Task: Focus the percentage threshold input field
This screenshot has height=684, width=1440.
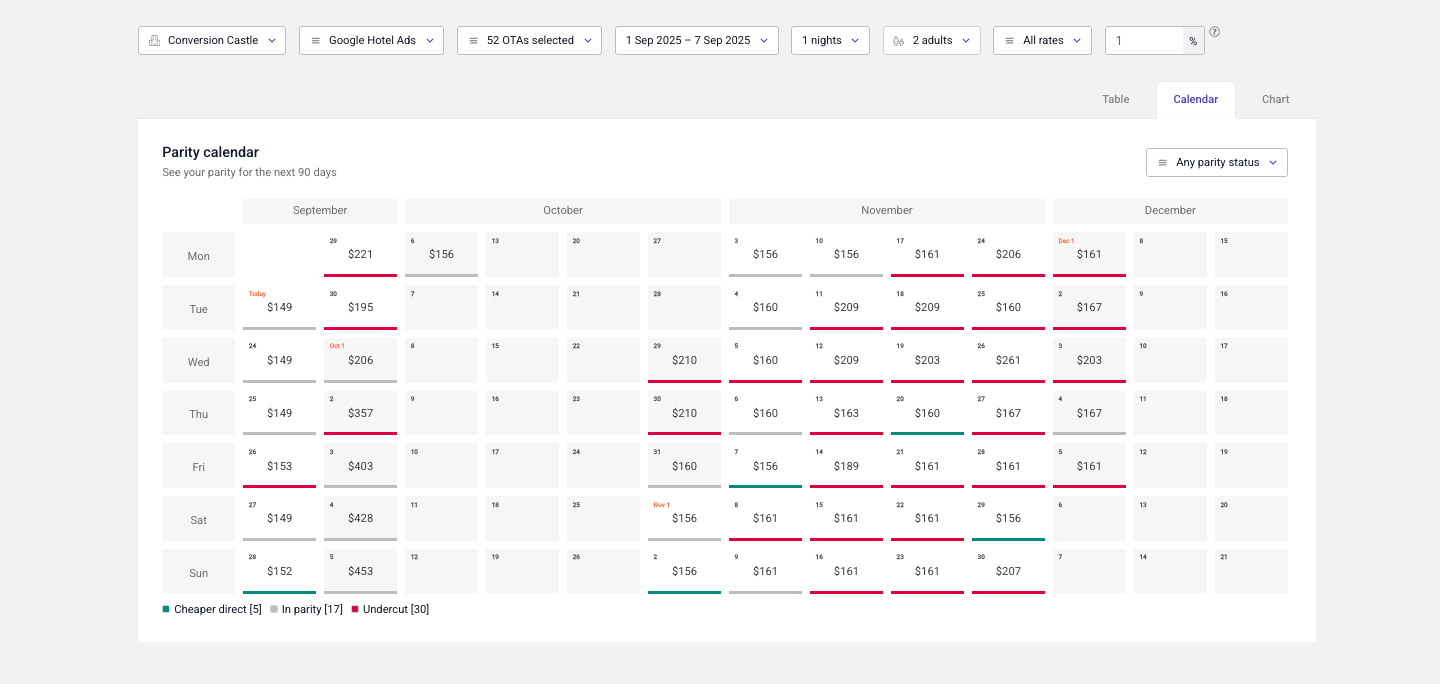Action: point(1144,41)
